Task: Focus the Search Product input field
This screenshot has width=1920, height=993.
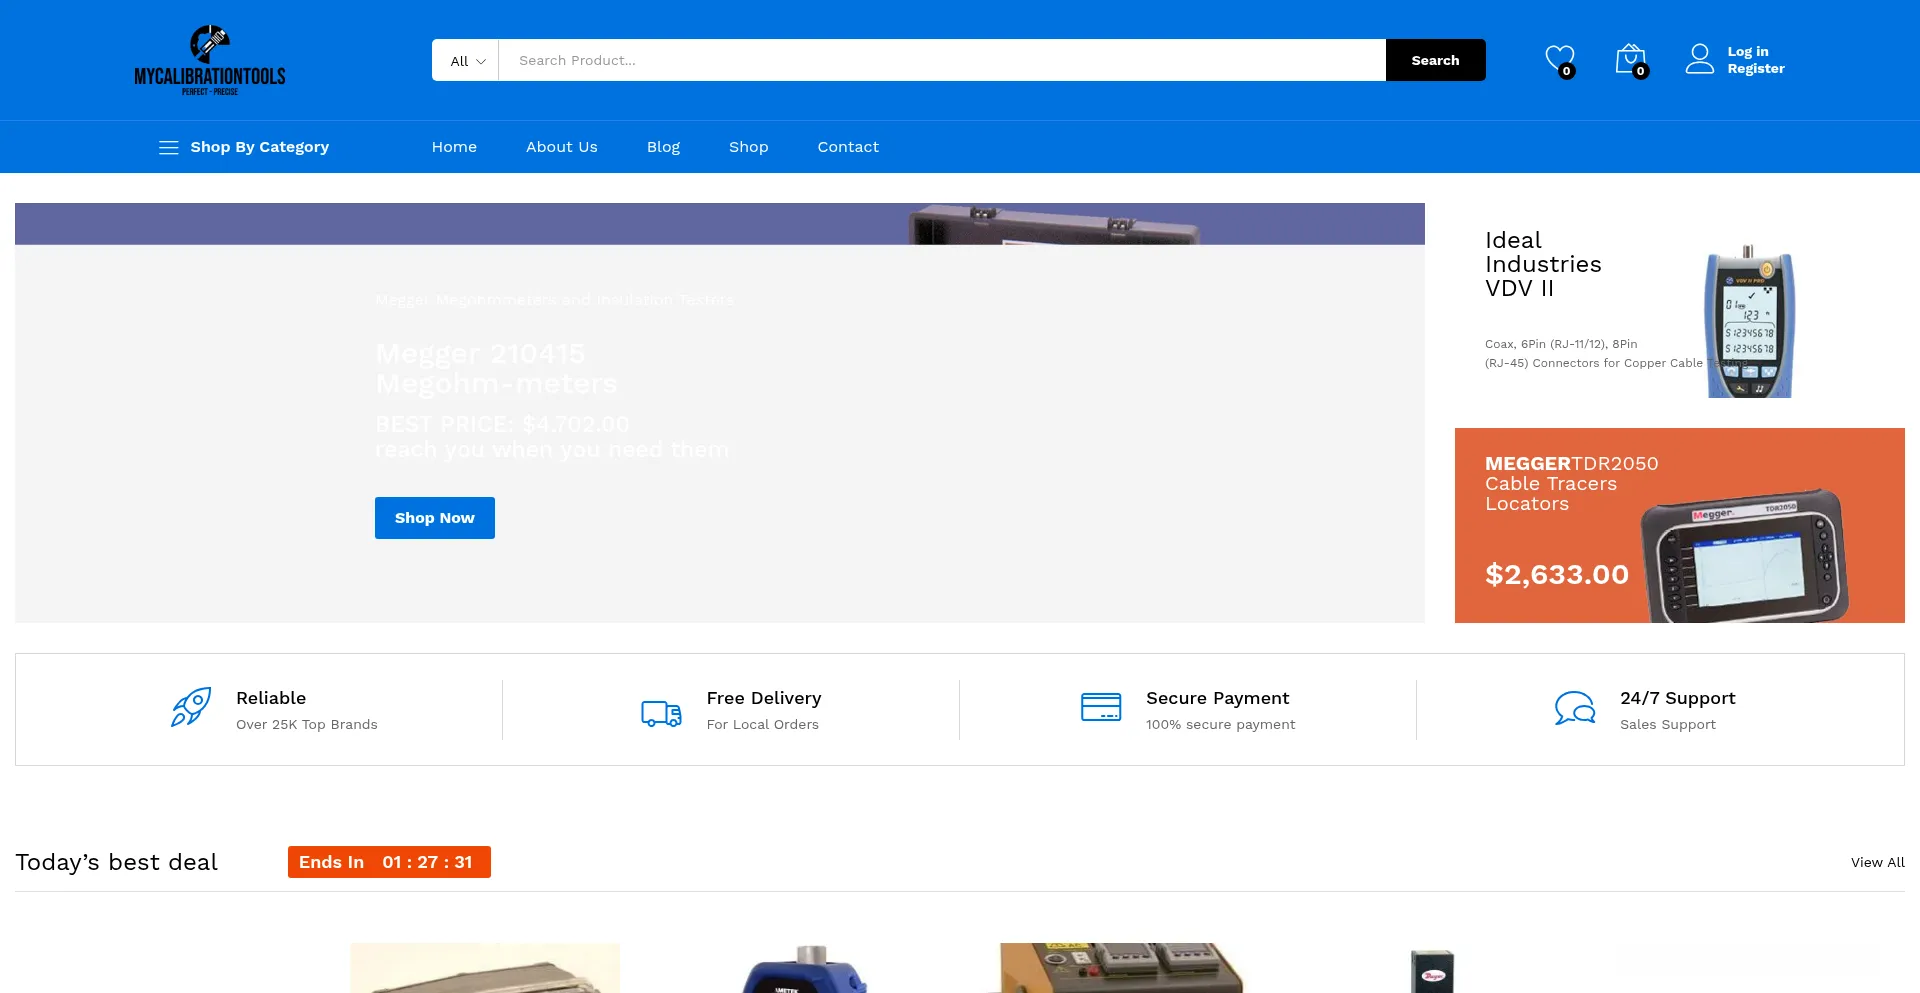Action: pyautogui.click(x=942, y=60)
